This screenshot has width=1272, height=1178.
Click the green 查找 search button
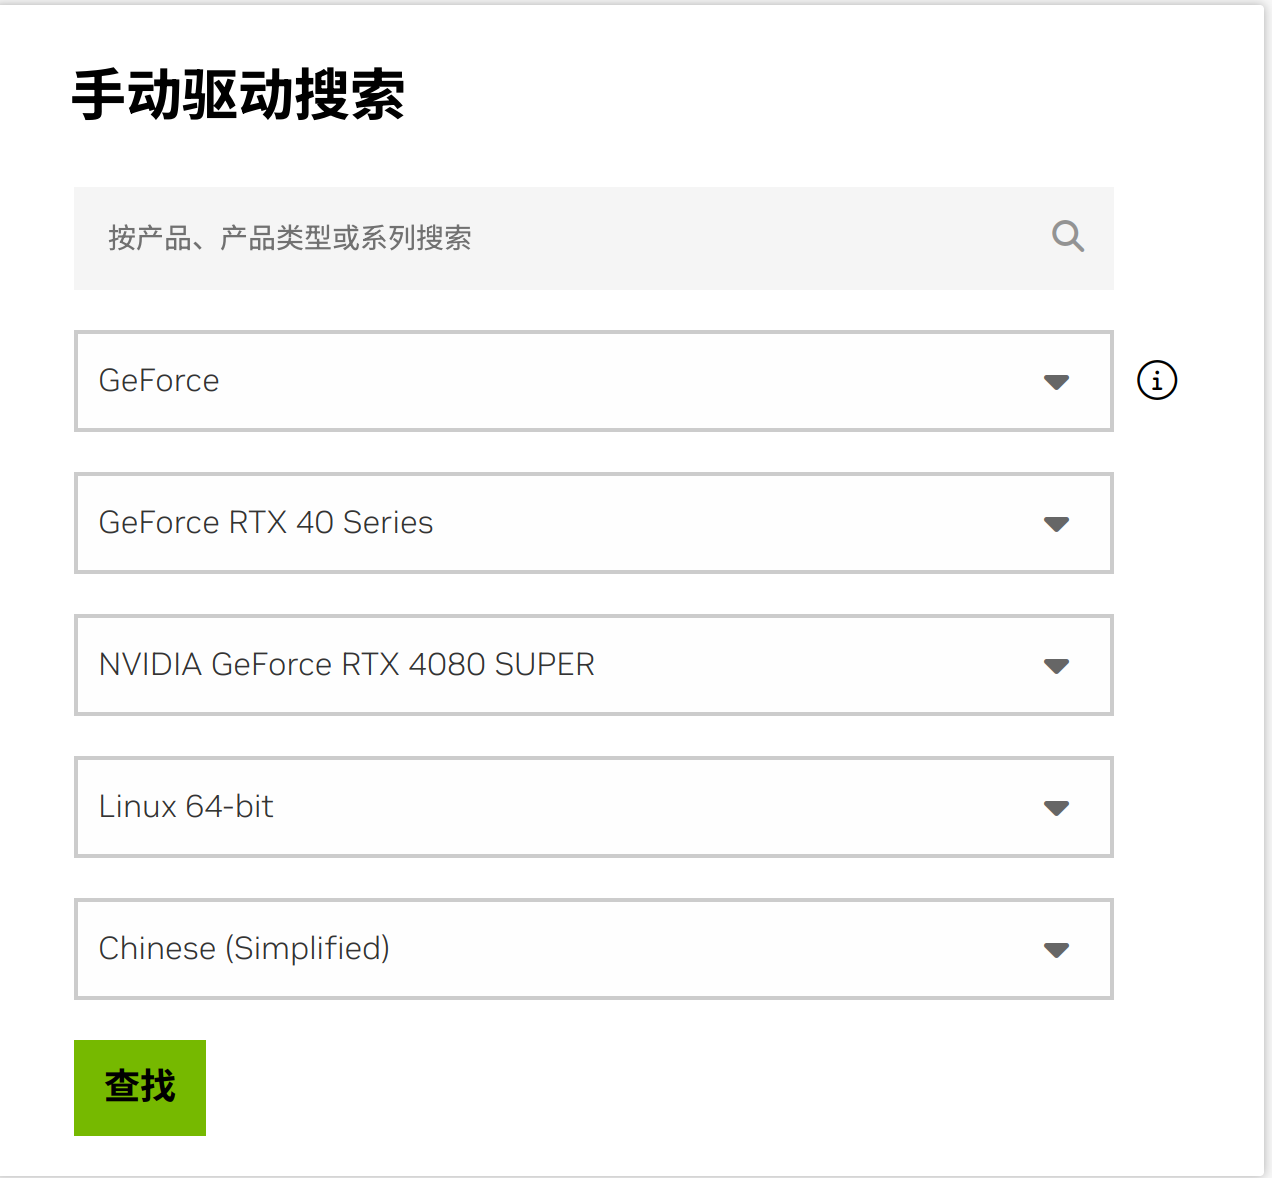tap(139, 1087)
